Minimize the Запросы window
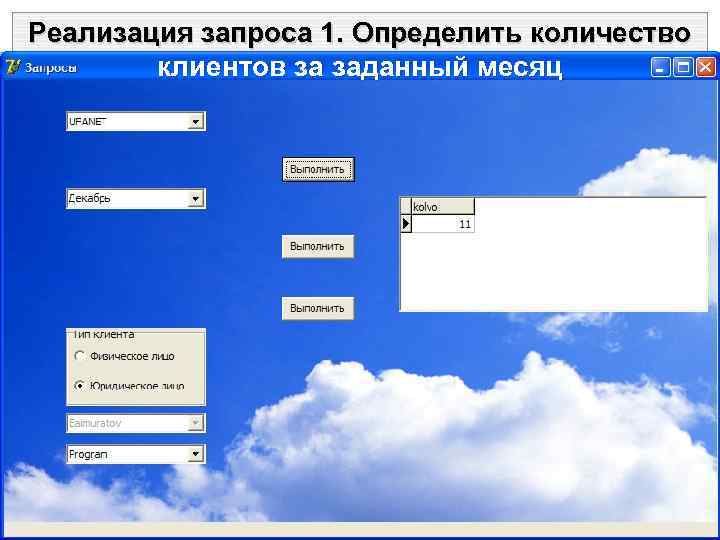Screen dimensions: 720x540 (660, 68)
